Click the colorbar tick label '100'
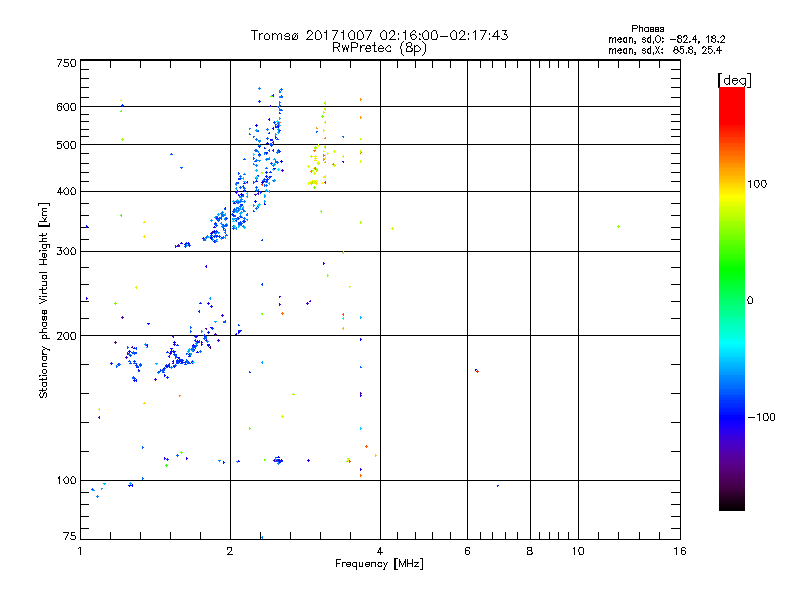This screenshot has height=600, width=800. [x=757, y=184]
